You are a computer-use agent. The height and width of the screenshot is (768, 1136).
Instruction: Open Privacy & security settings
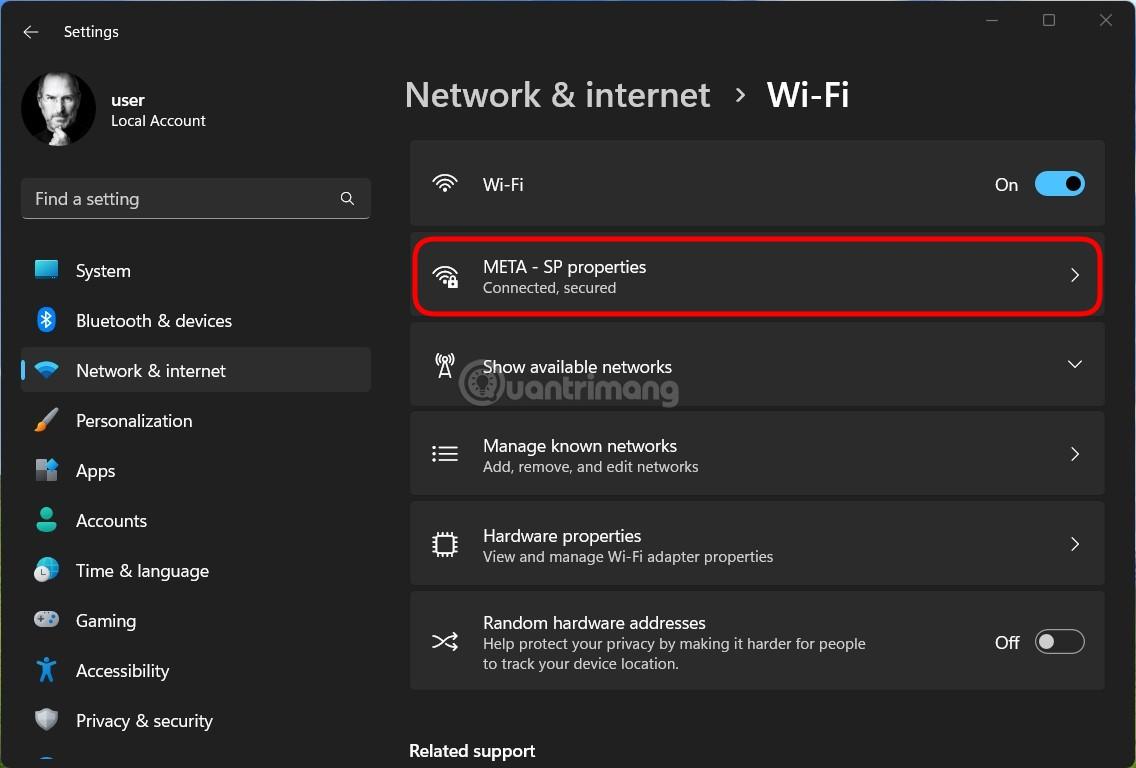(196, 720)
